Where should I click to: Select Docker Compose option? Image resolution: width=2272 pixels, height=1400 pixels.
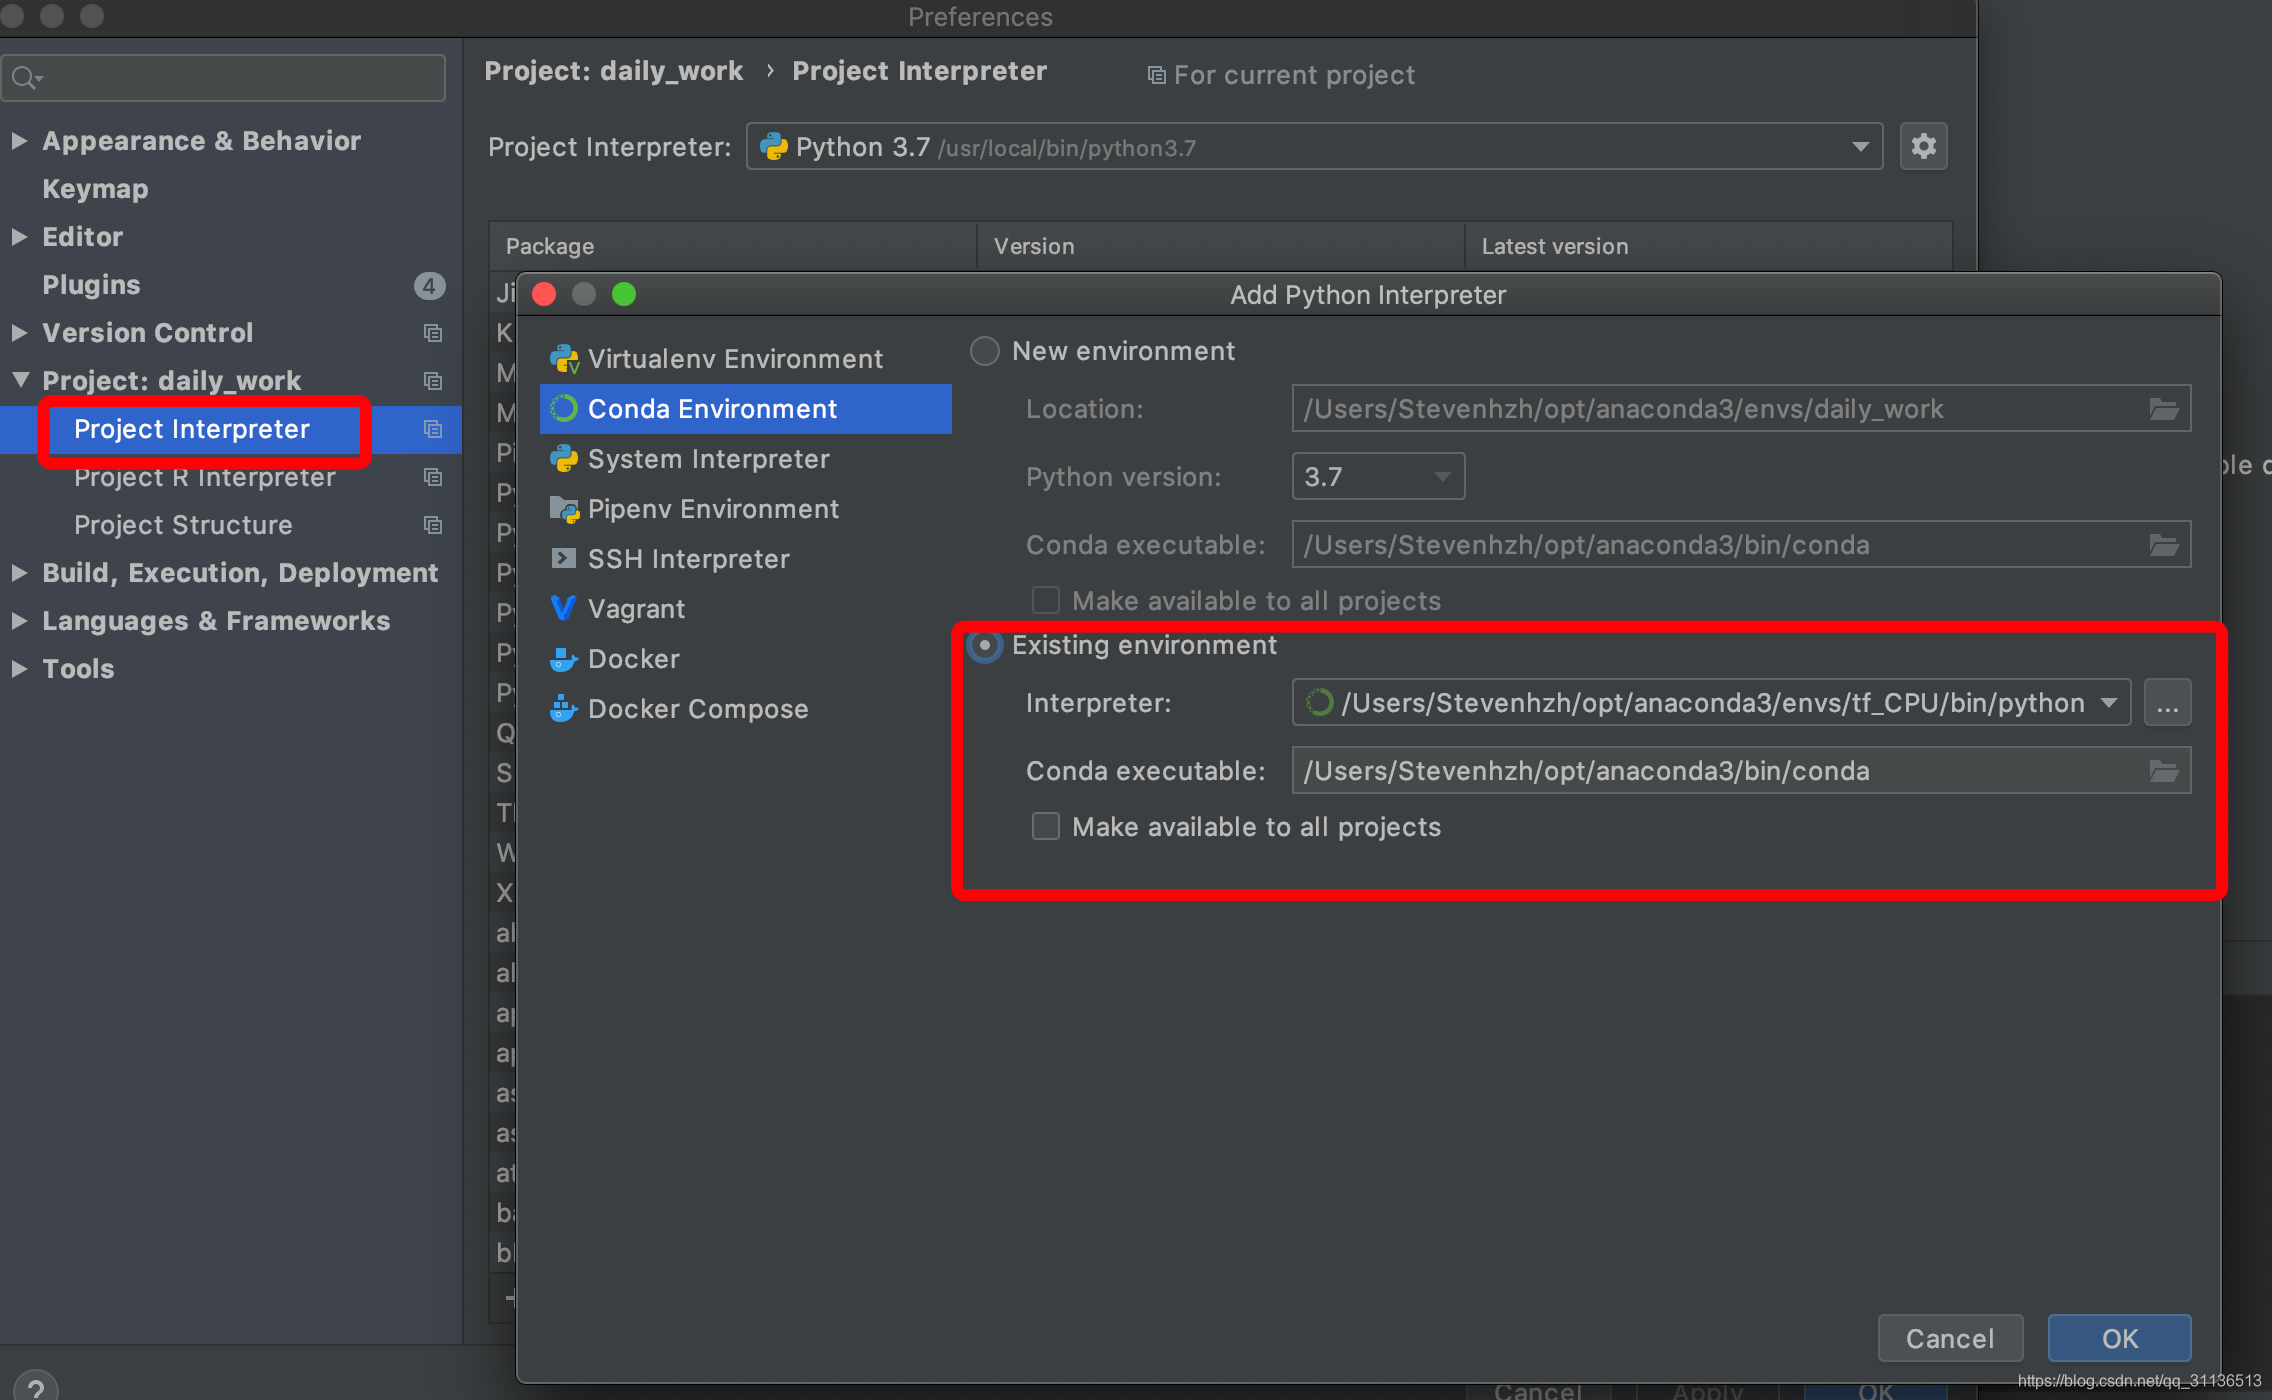click(745, 709)
